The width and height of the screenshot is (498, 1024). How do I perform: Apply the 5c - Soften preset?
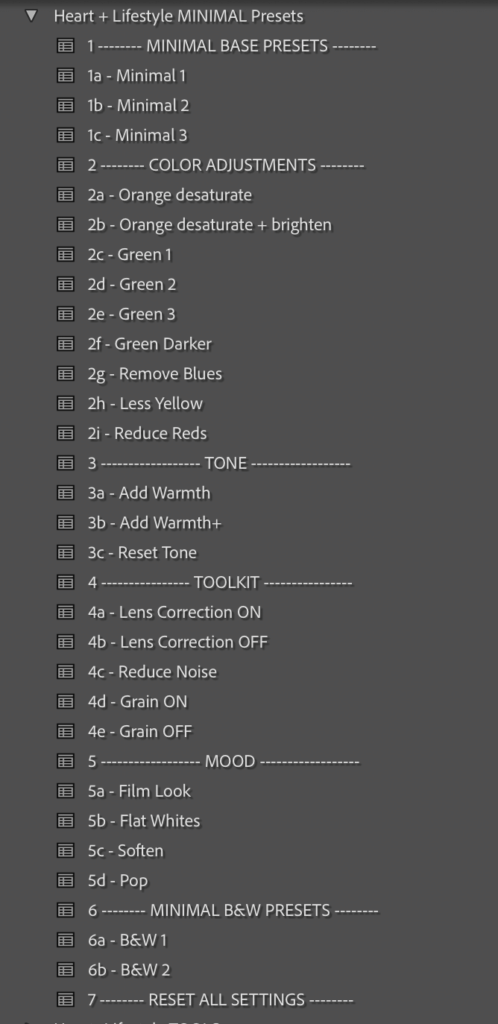click(x=125, y=851)
